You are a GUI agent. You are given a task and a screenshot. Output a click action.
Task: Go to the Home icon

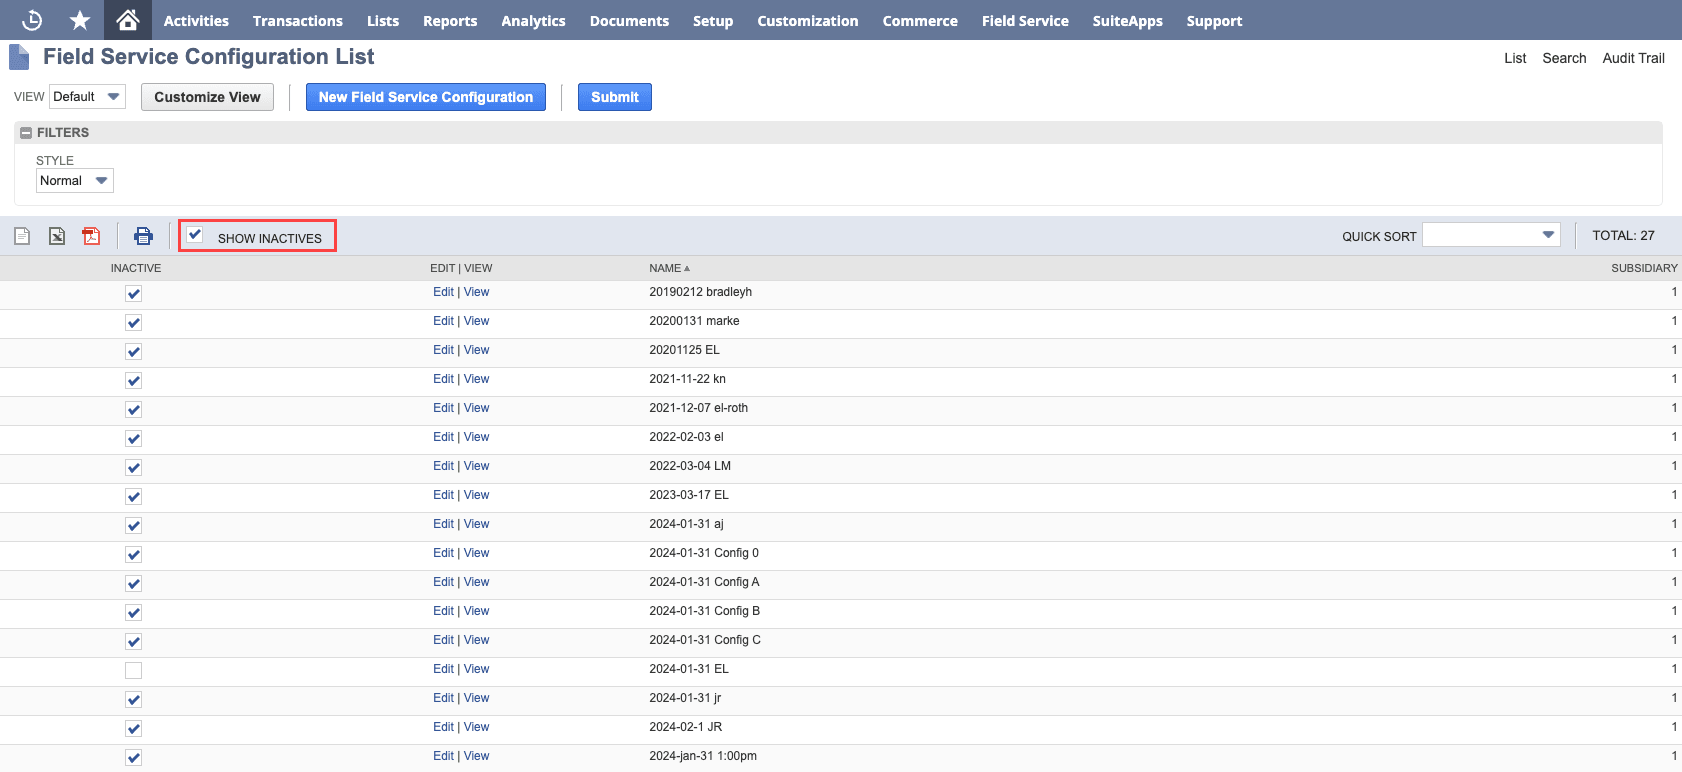click(x=127, y=20)
